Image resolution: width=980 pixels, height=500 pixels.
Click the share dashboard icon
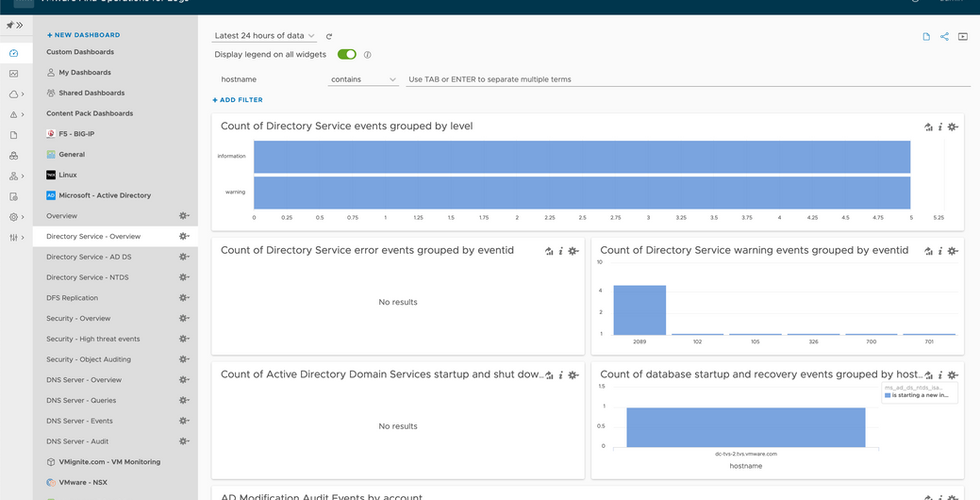[x=945, y=37]
